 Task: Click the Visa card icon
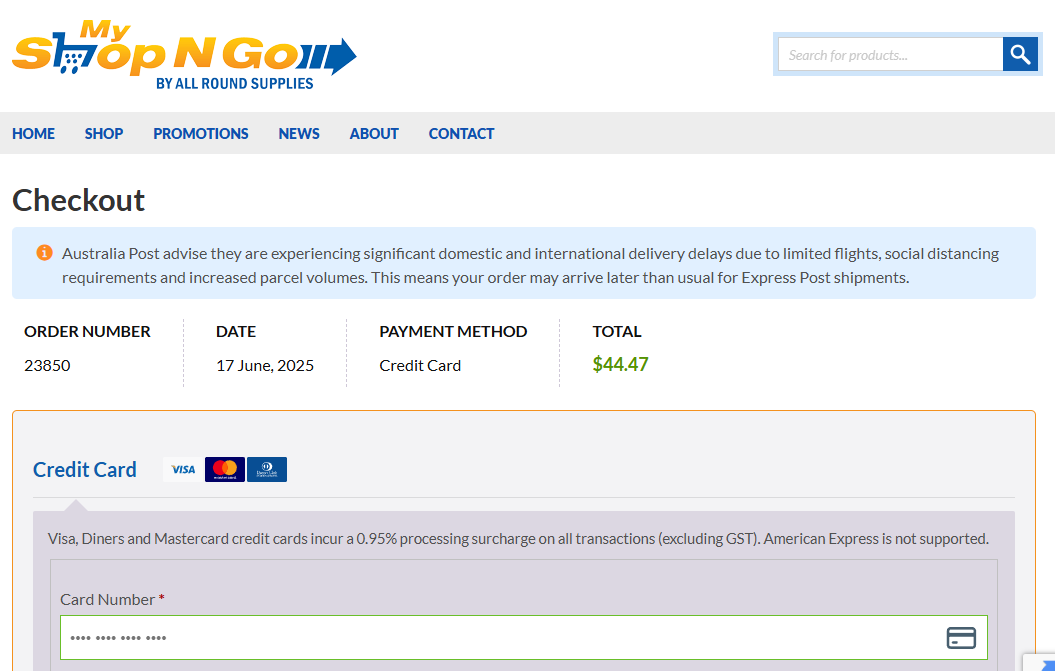[x=183, y=470]
